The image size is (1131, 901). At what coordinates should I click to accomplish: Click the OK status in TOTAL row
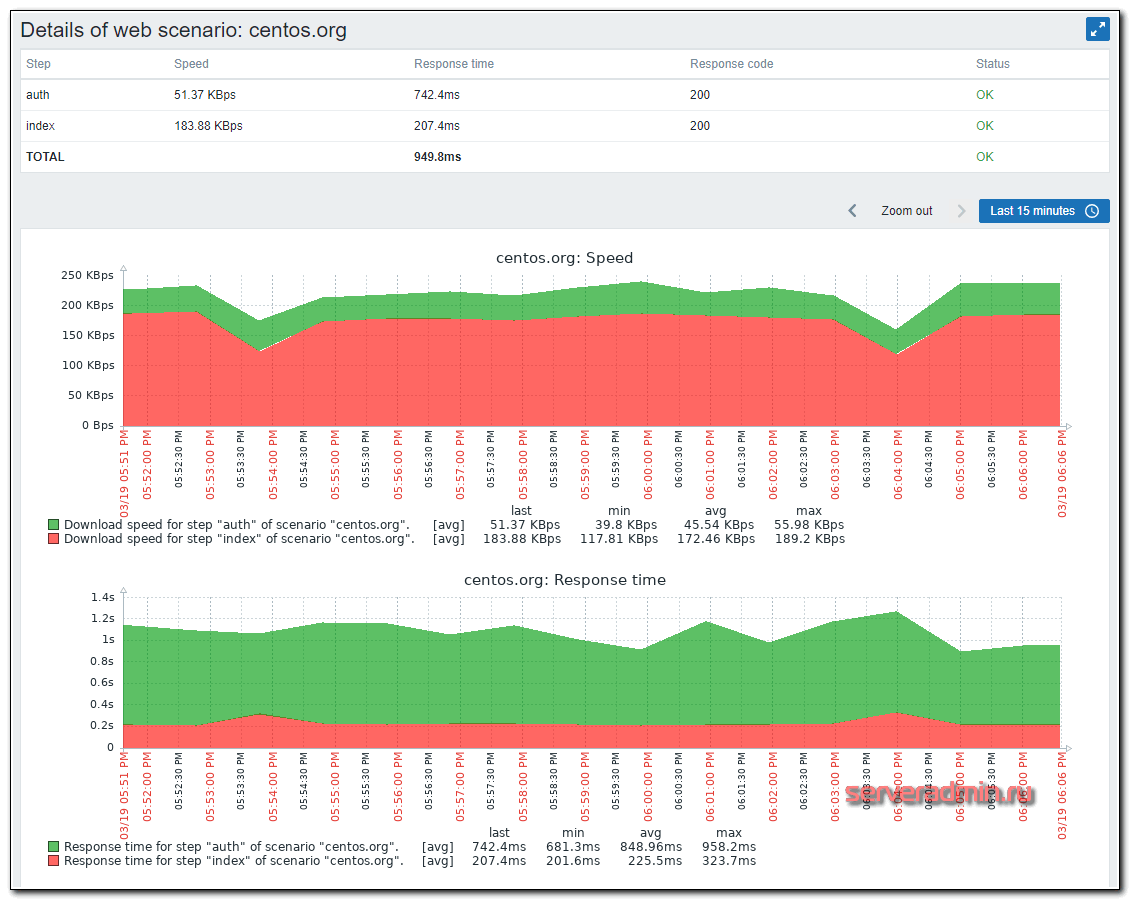click(x=984, y=157)
